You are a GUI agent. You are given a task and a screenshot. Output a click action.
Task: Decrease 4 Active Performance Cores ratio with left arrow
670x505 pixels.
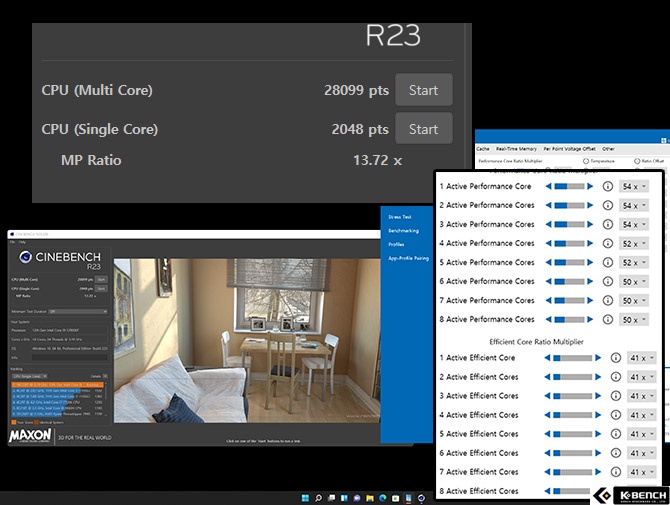[549, 243]
